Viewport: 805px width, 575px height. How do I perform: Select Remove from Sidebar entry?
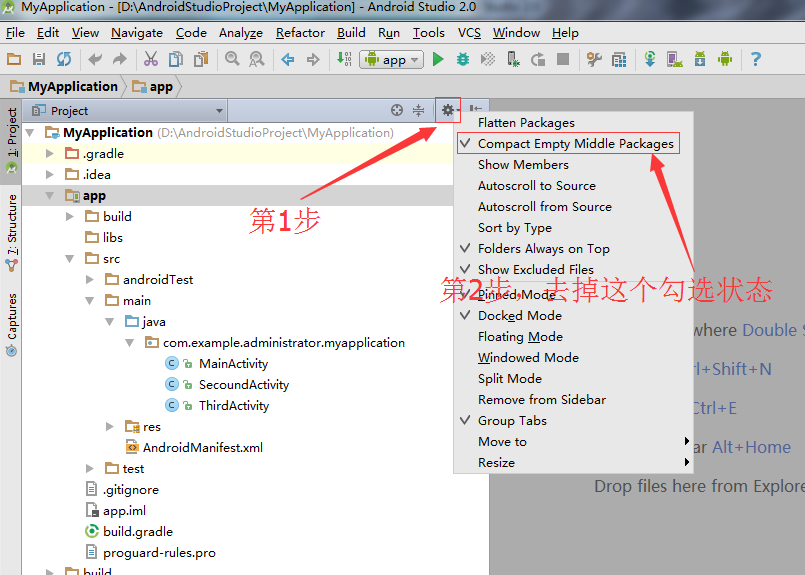(x=573, y=400)
